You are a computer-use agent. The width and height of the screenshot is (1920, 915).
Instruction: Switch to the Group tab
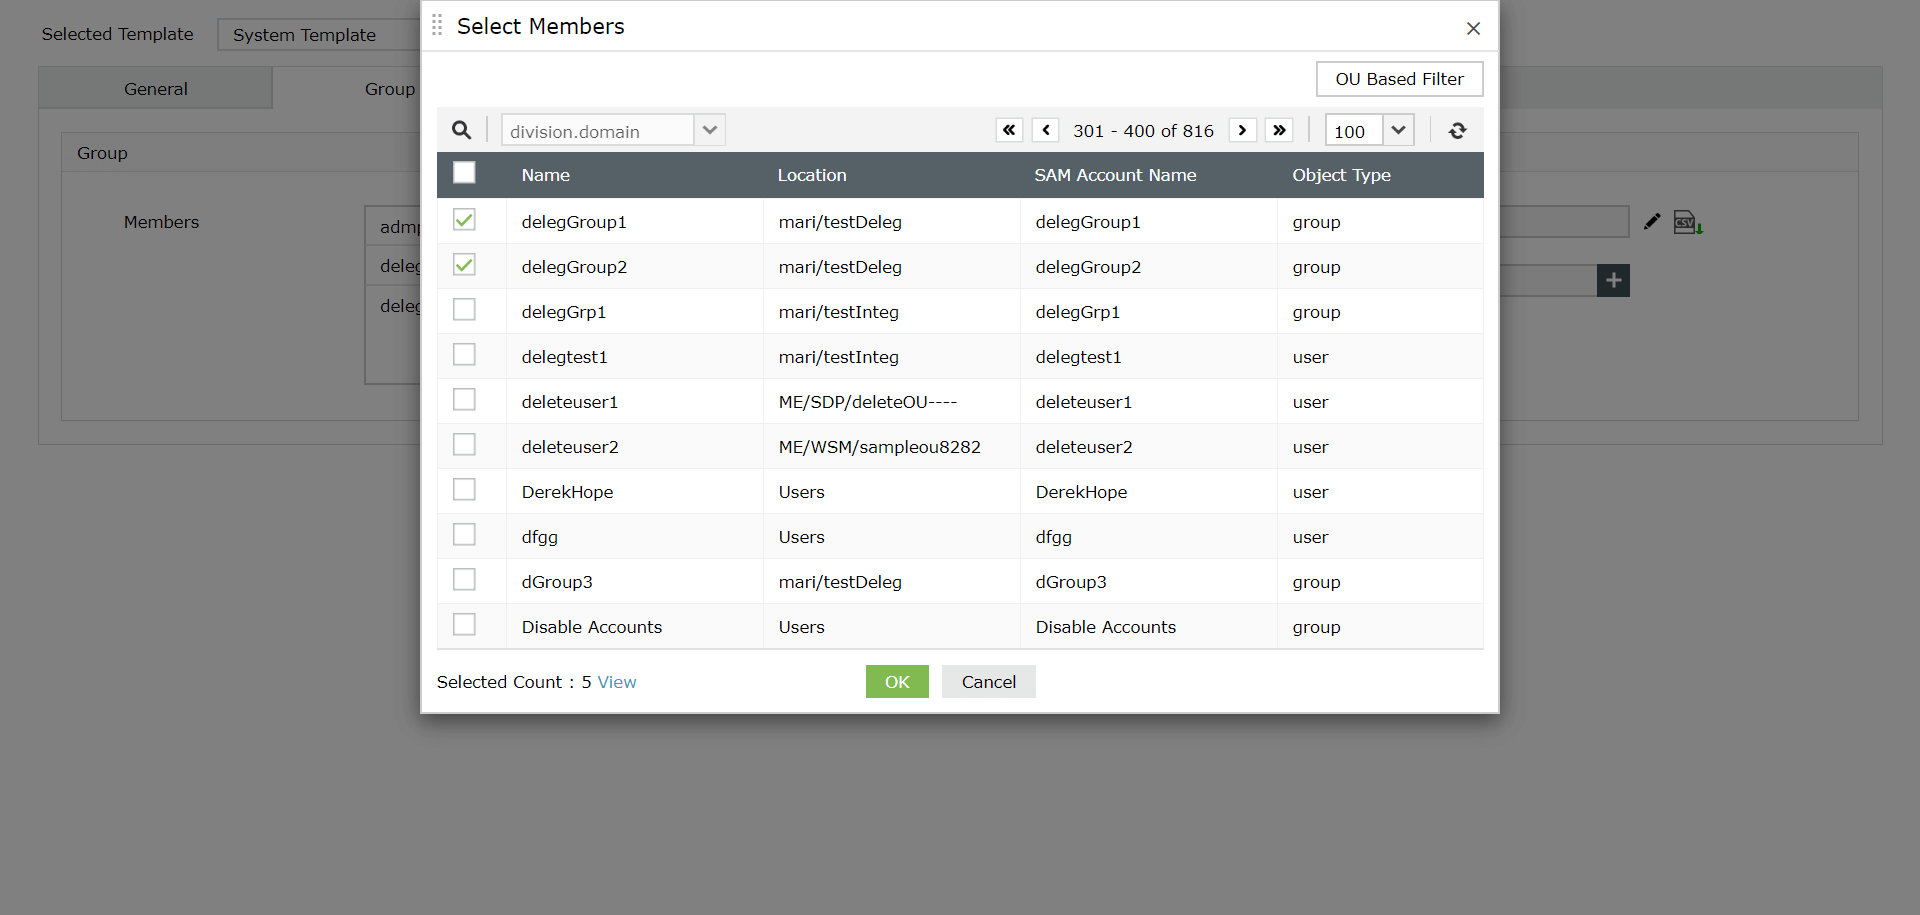[389, 89]
